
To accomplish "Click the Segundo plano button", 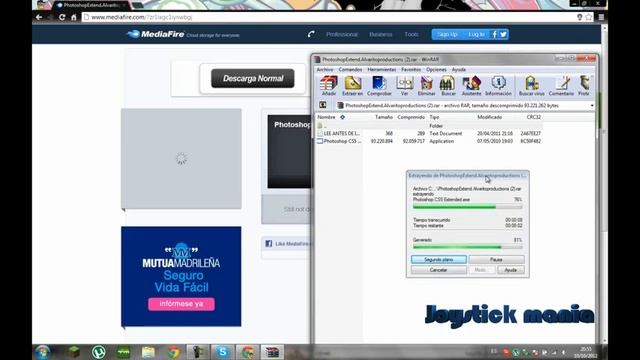I will [x=439, y=260].
